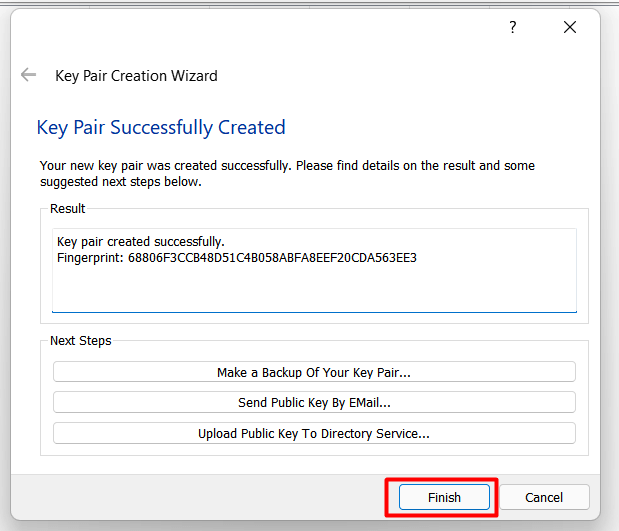Click the 'Key pair created successfully.' line
619x531 pixels.
pyautogui.click(x=141, y=241)
